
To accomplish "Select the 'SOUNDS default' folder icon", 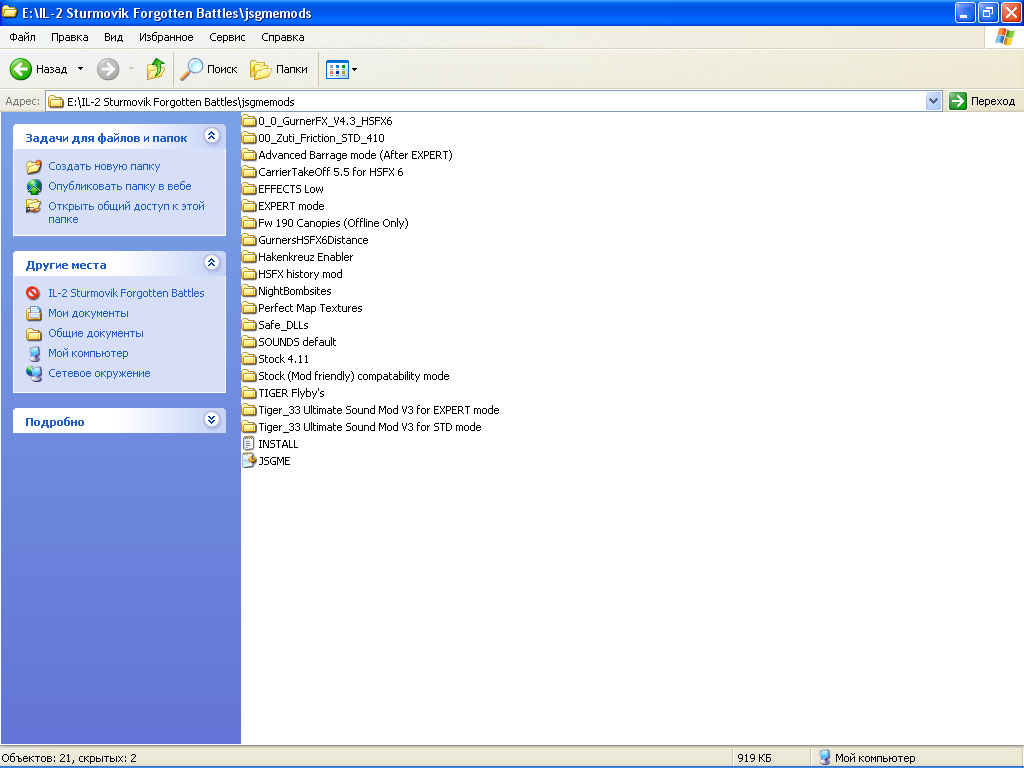I will 249,342.
